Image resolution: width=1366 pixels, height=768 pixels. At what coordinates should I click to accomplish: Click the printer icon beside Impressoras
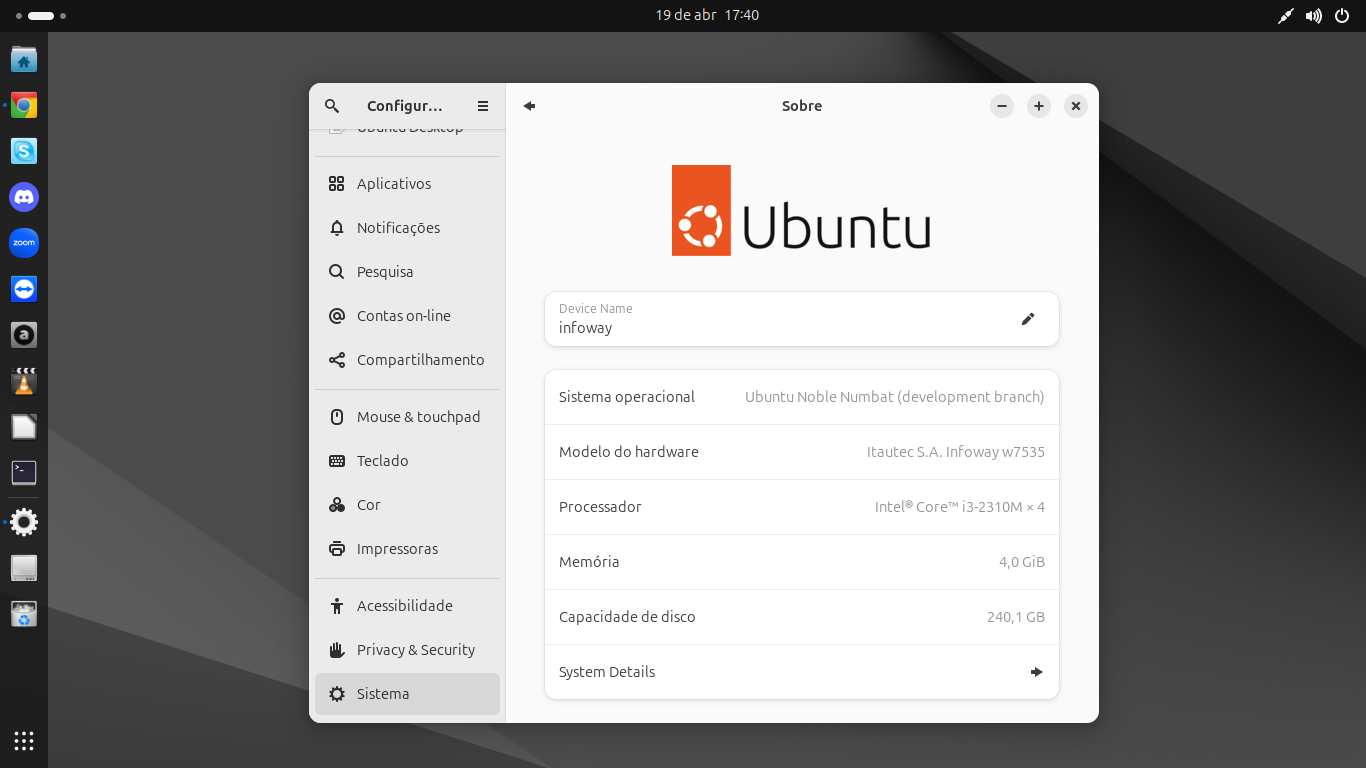(337, 549)
